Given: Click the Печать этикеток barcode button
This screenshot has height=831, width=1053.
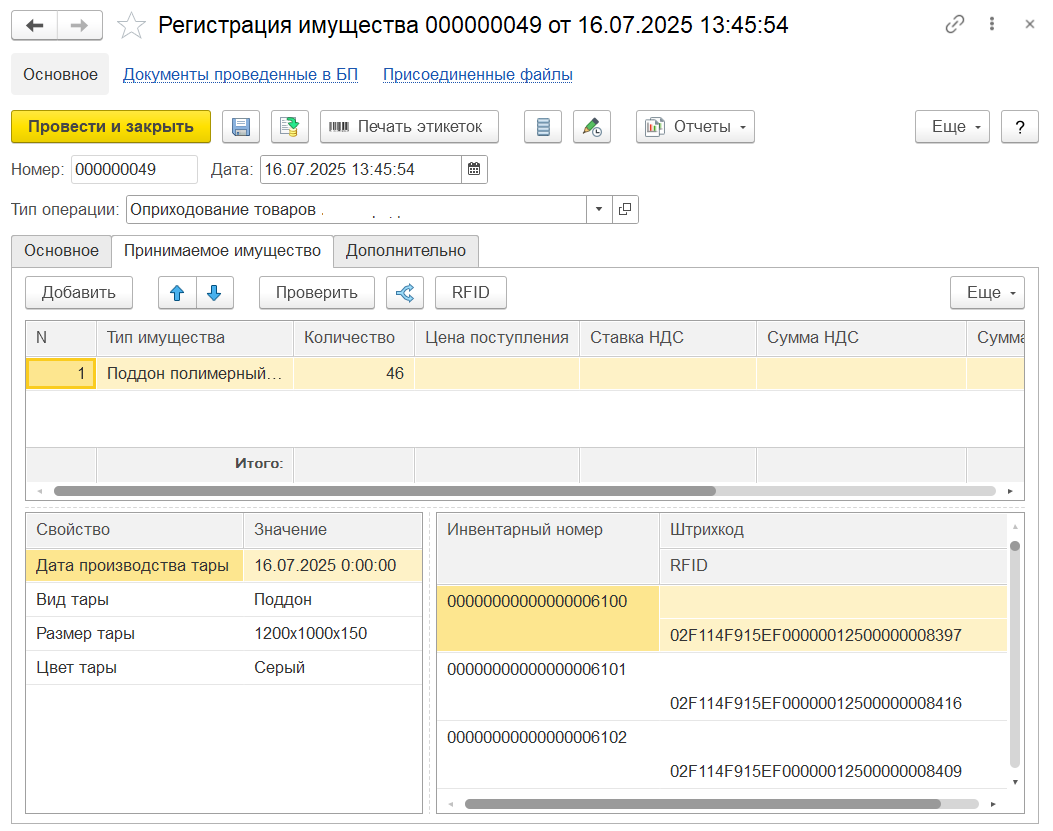Looking at the screenshot, I should pyautogui.click(x=408, y=127).
